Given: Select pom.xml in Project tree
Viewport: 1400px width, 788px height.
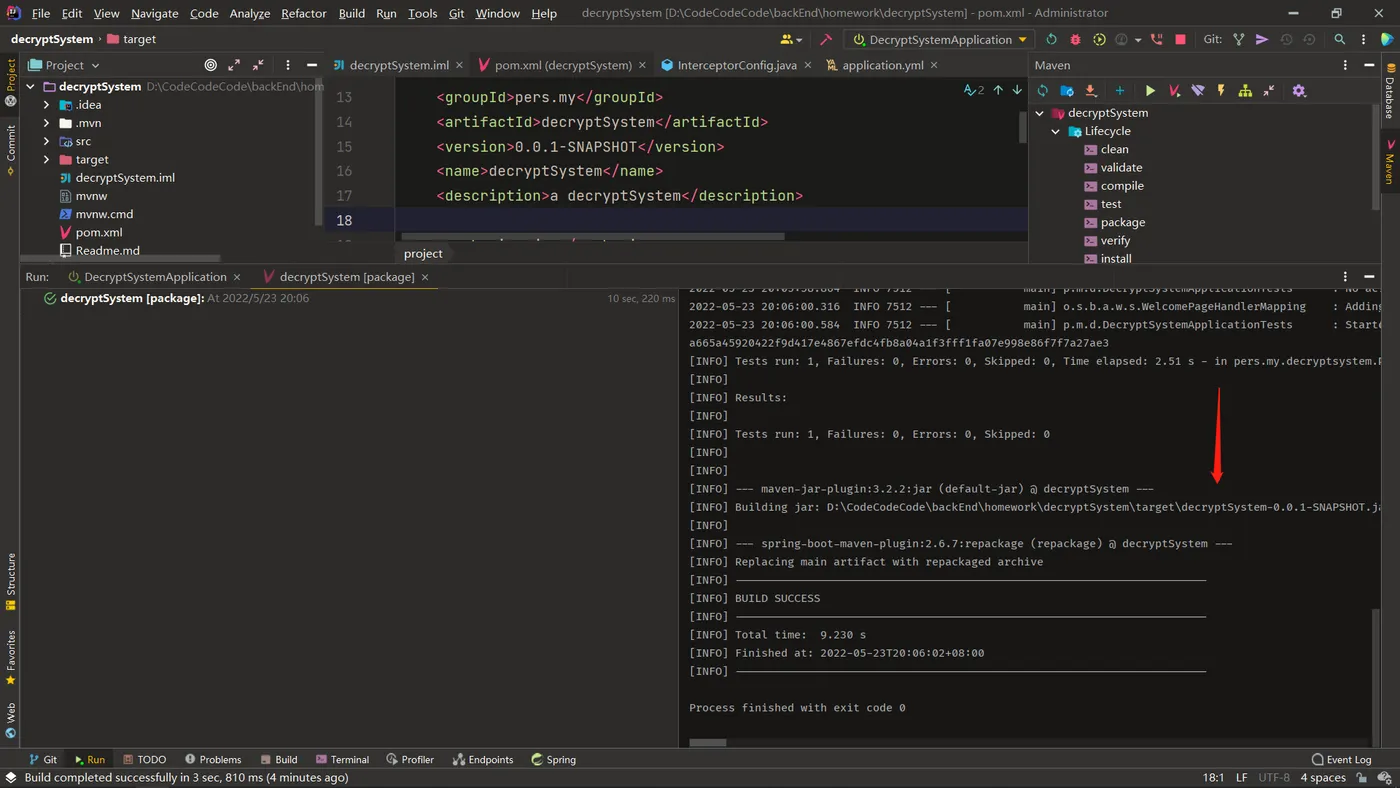Looking at the screenshot, I should coord(99,232).
